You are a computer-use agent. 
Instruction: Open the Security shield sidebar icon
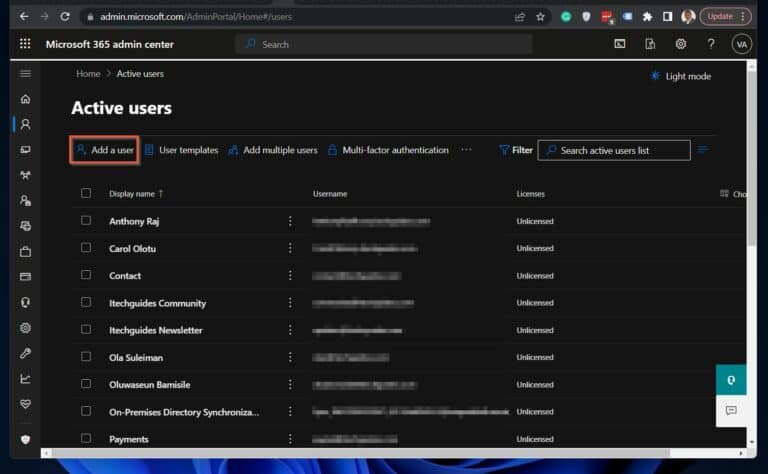point(25,440)
